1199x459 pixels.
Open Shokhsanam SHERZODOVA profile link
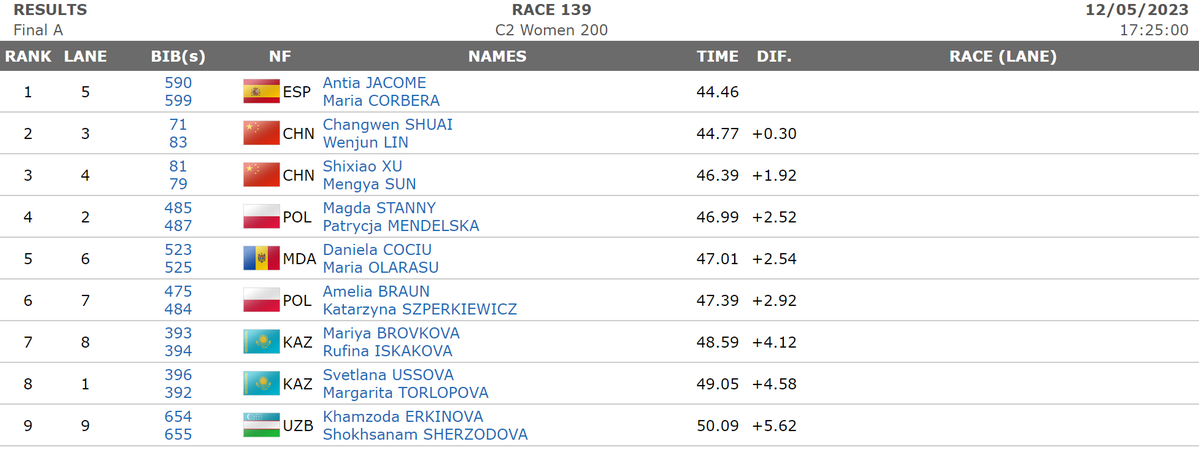coord(424,435)
